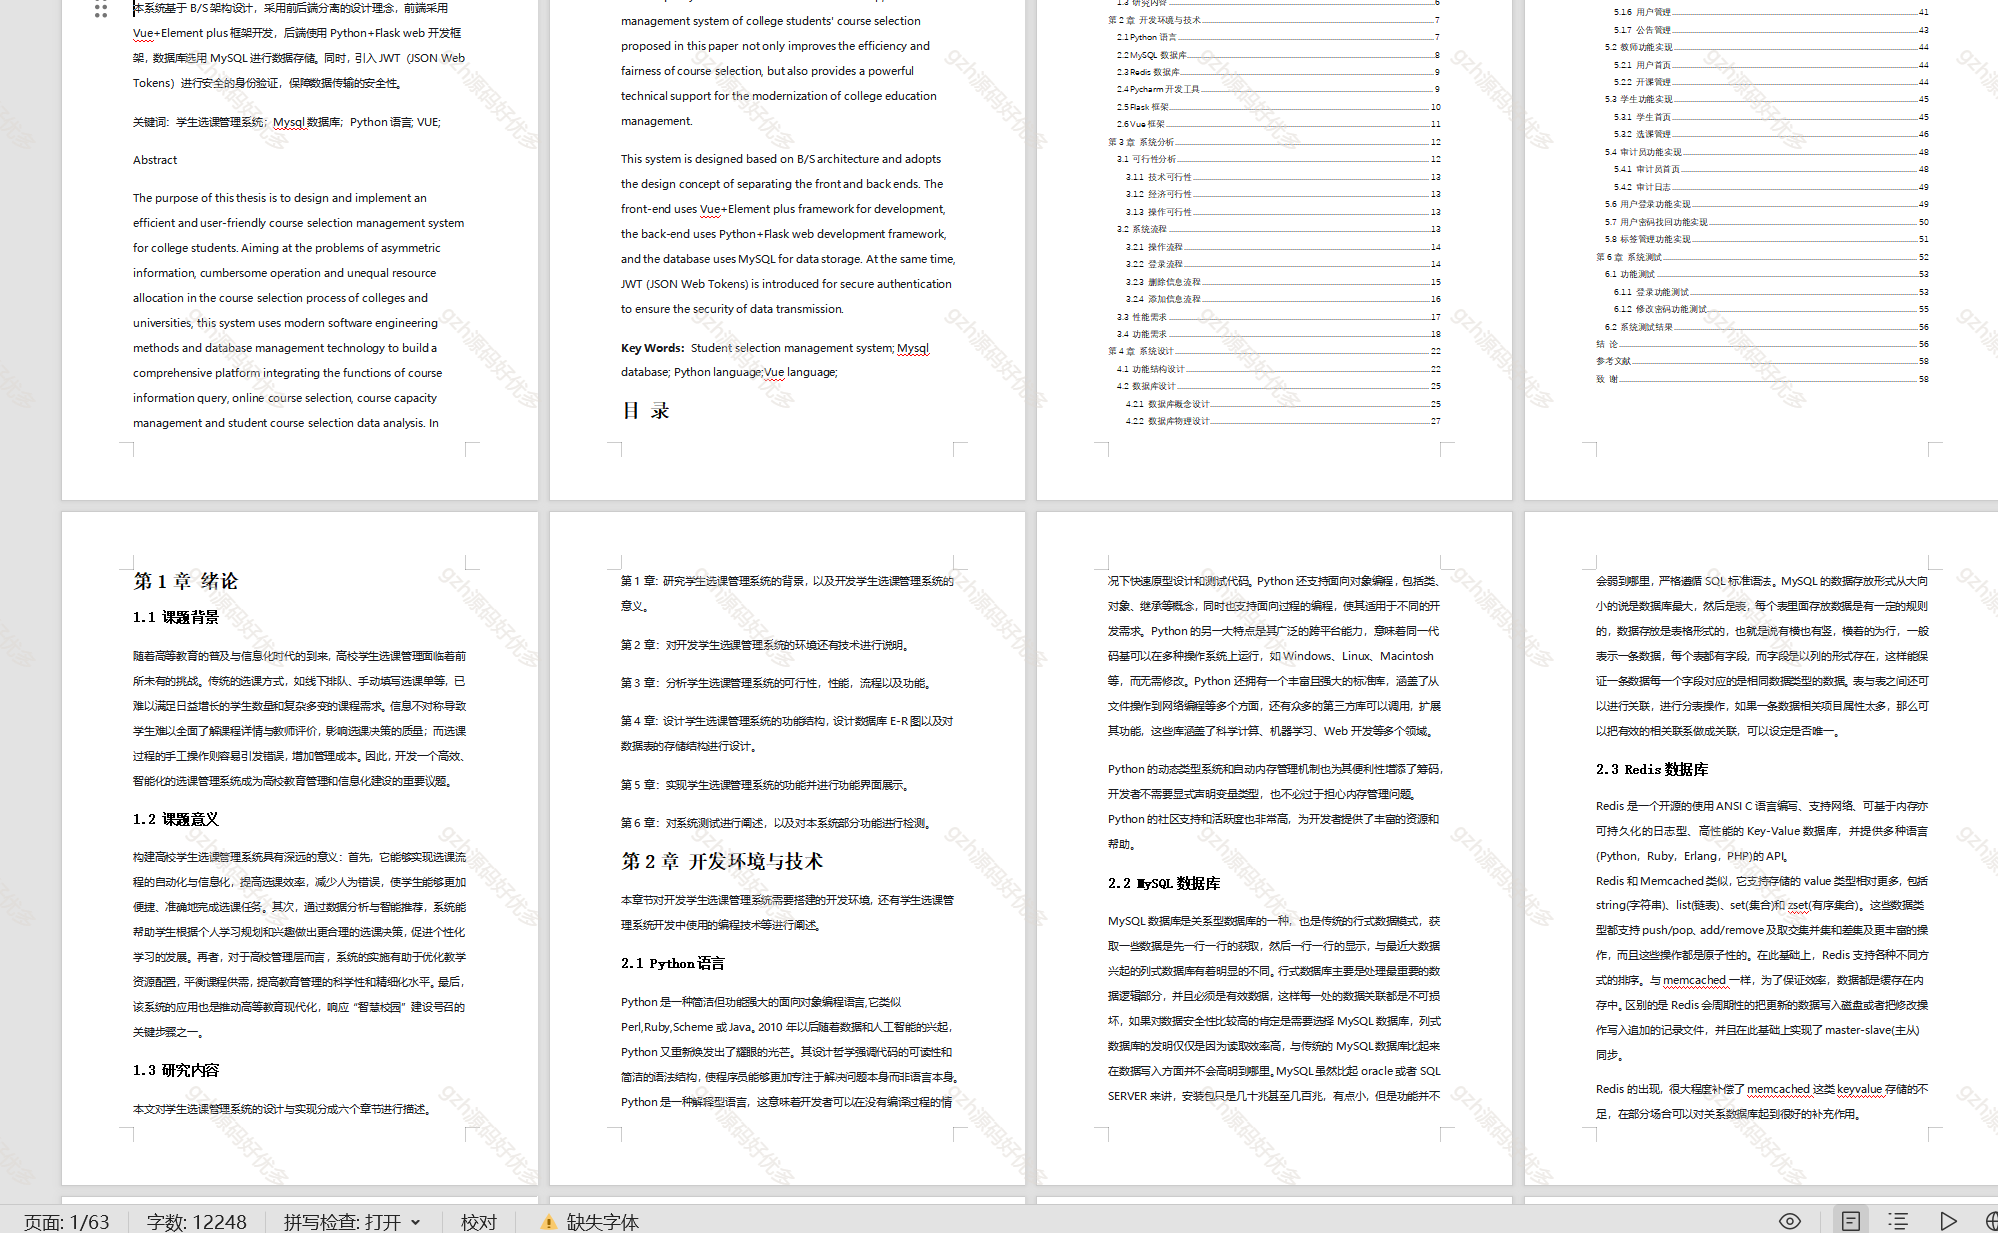Toggle eye protection mode icon
This screenshot has width=1998, height=1233.
pyautogui.click(x=1790, y=1221)
